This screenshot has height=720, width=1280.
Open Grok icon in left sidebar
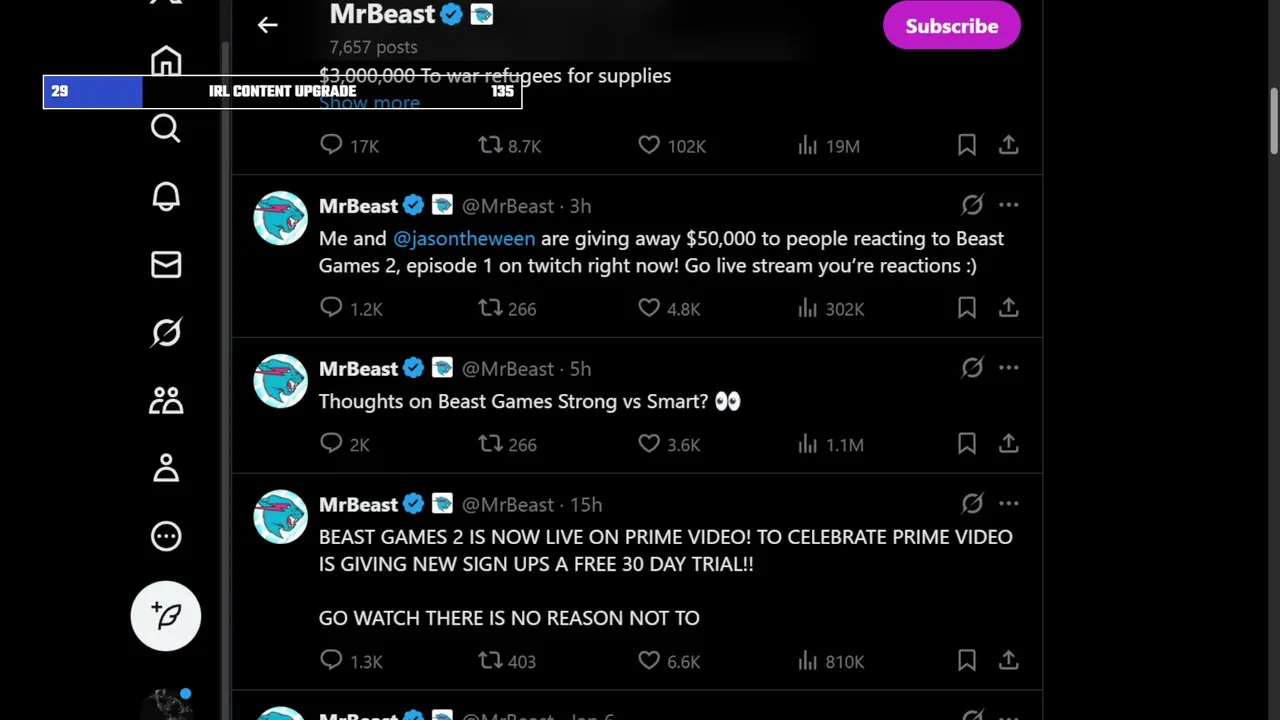click(x=166, y=332)
